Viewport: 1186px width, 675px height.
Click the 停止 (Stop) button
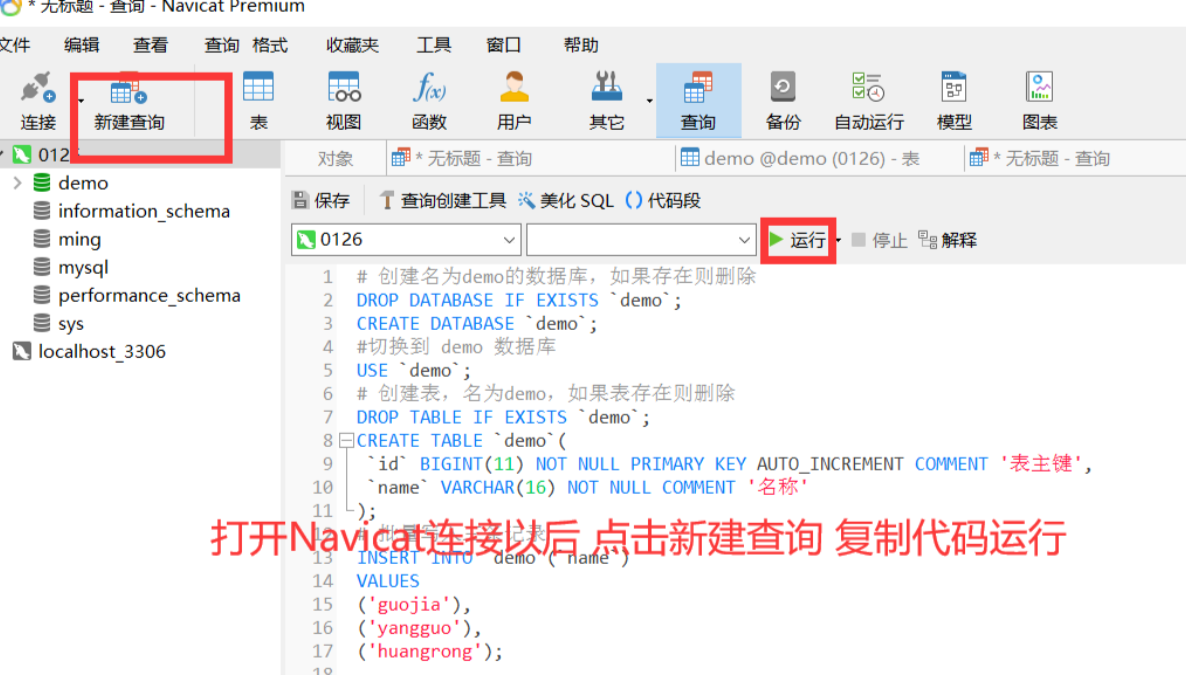pyautogui.click(x=879, y=240)
